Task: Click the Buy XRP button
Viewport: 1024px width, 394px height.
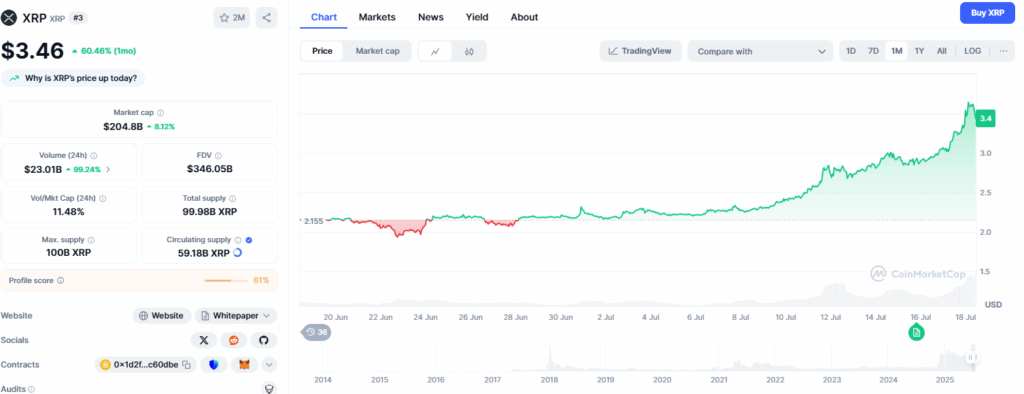Action: 987,12
